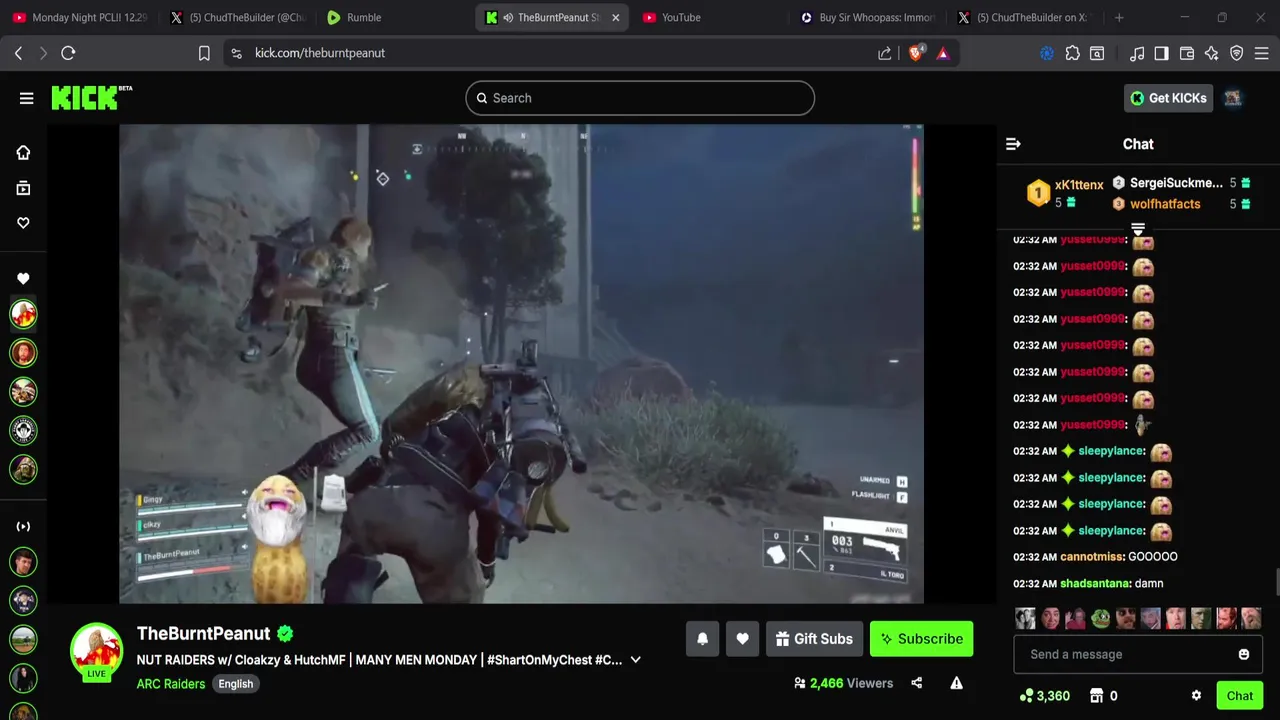This screenshot has width=1280, height=720.
Task: Open the KICKs shop icon beside 0
Action: coord(1096,696)
